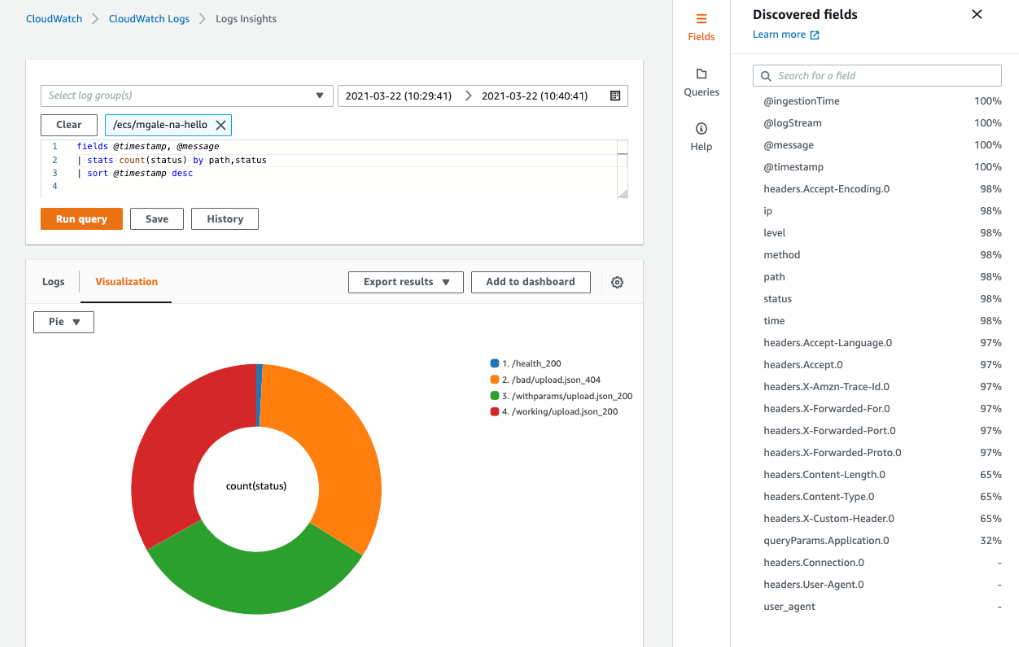The width and height of the screenshot is (1019, 647).
Task: Open the Pie chart type dropdown
Action: point(63,321)
